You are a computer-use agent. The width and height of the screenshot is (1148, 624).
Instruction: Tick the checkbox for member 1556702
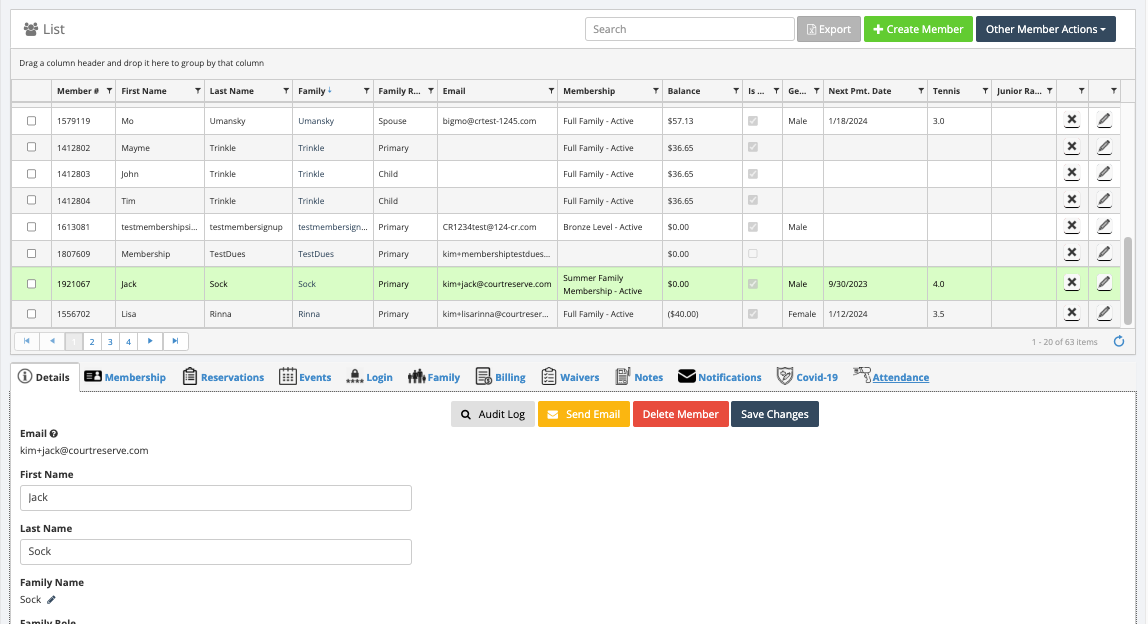click(x=31, y=314)
